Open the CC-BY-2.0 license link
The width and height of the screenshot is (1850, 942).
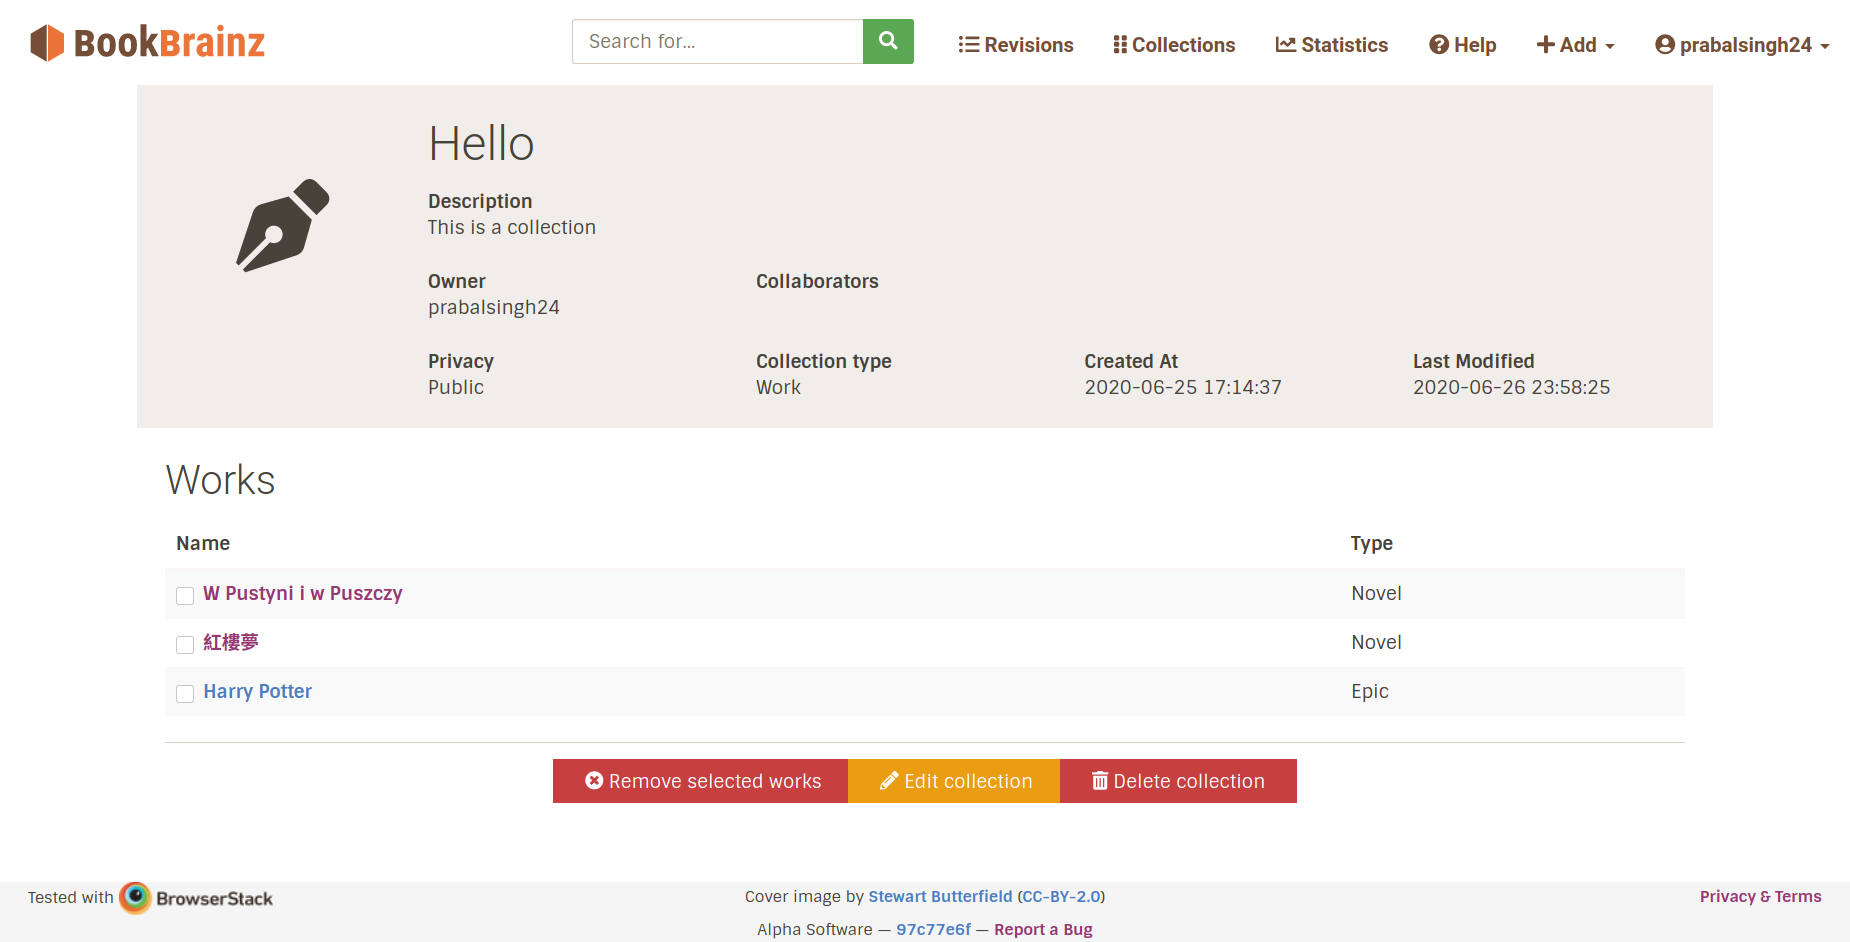point(1061,896)
